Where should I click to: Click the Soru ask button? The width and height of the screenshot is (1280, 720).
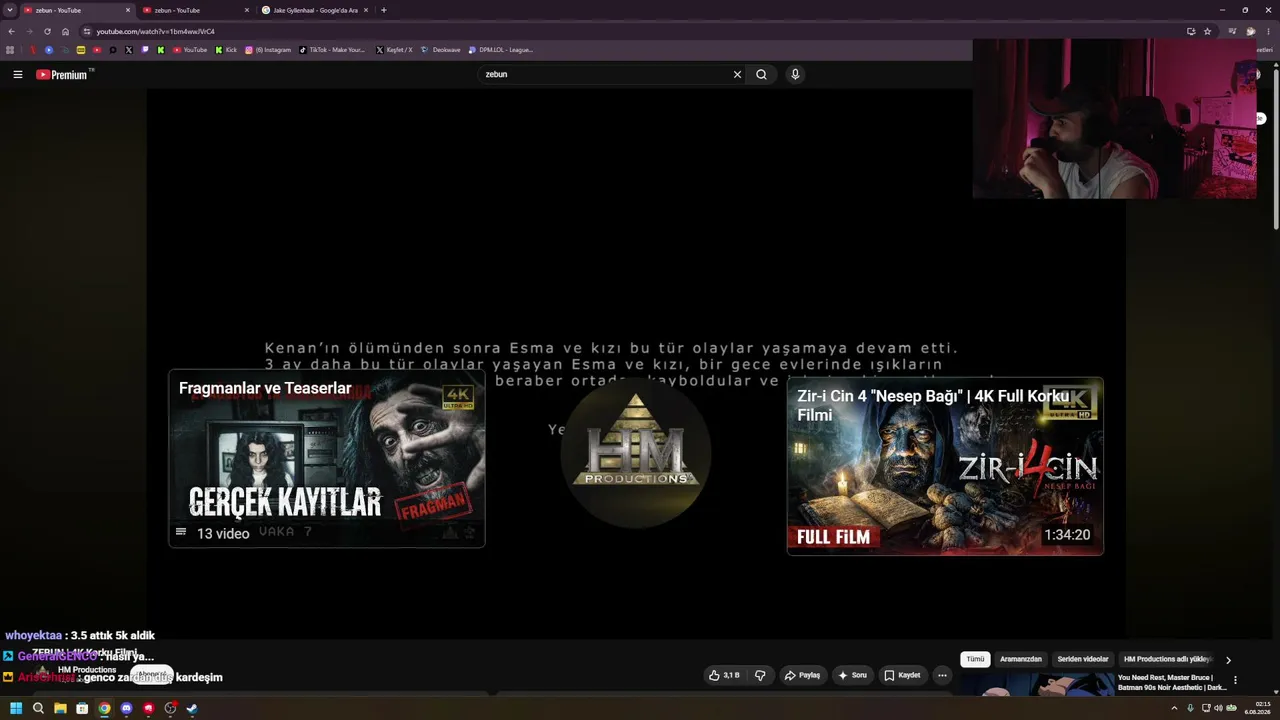pyautogui.click(x=853, y=675)
